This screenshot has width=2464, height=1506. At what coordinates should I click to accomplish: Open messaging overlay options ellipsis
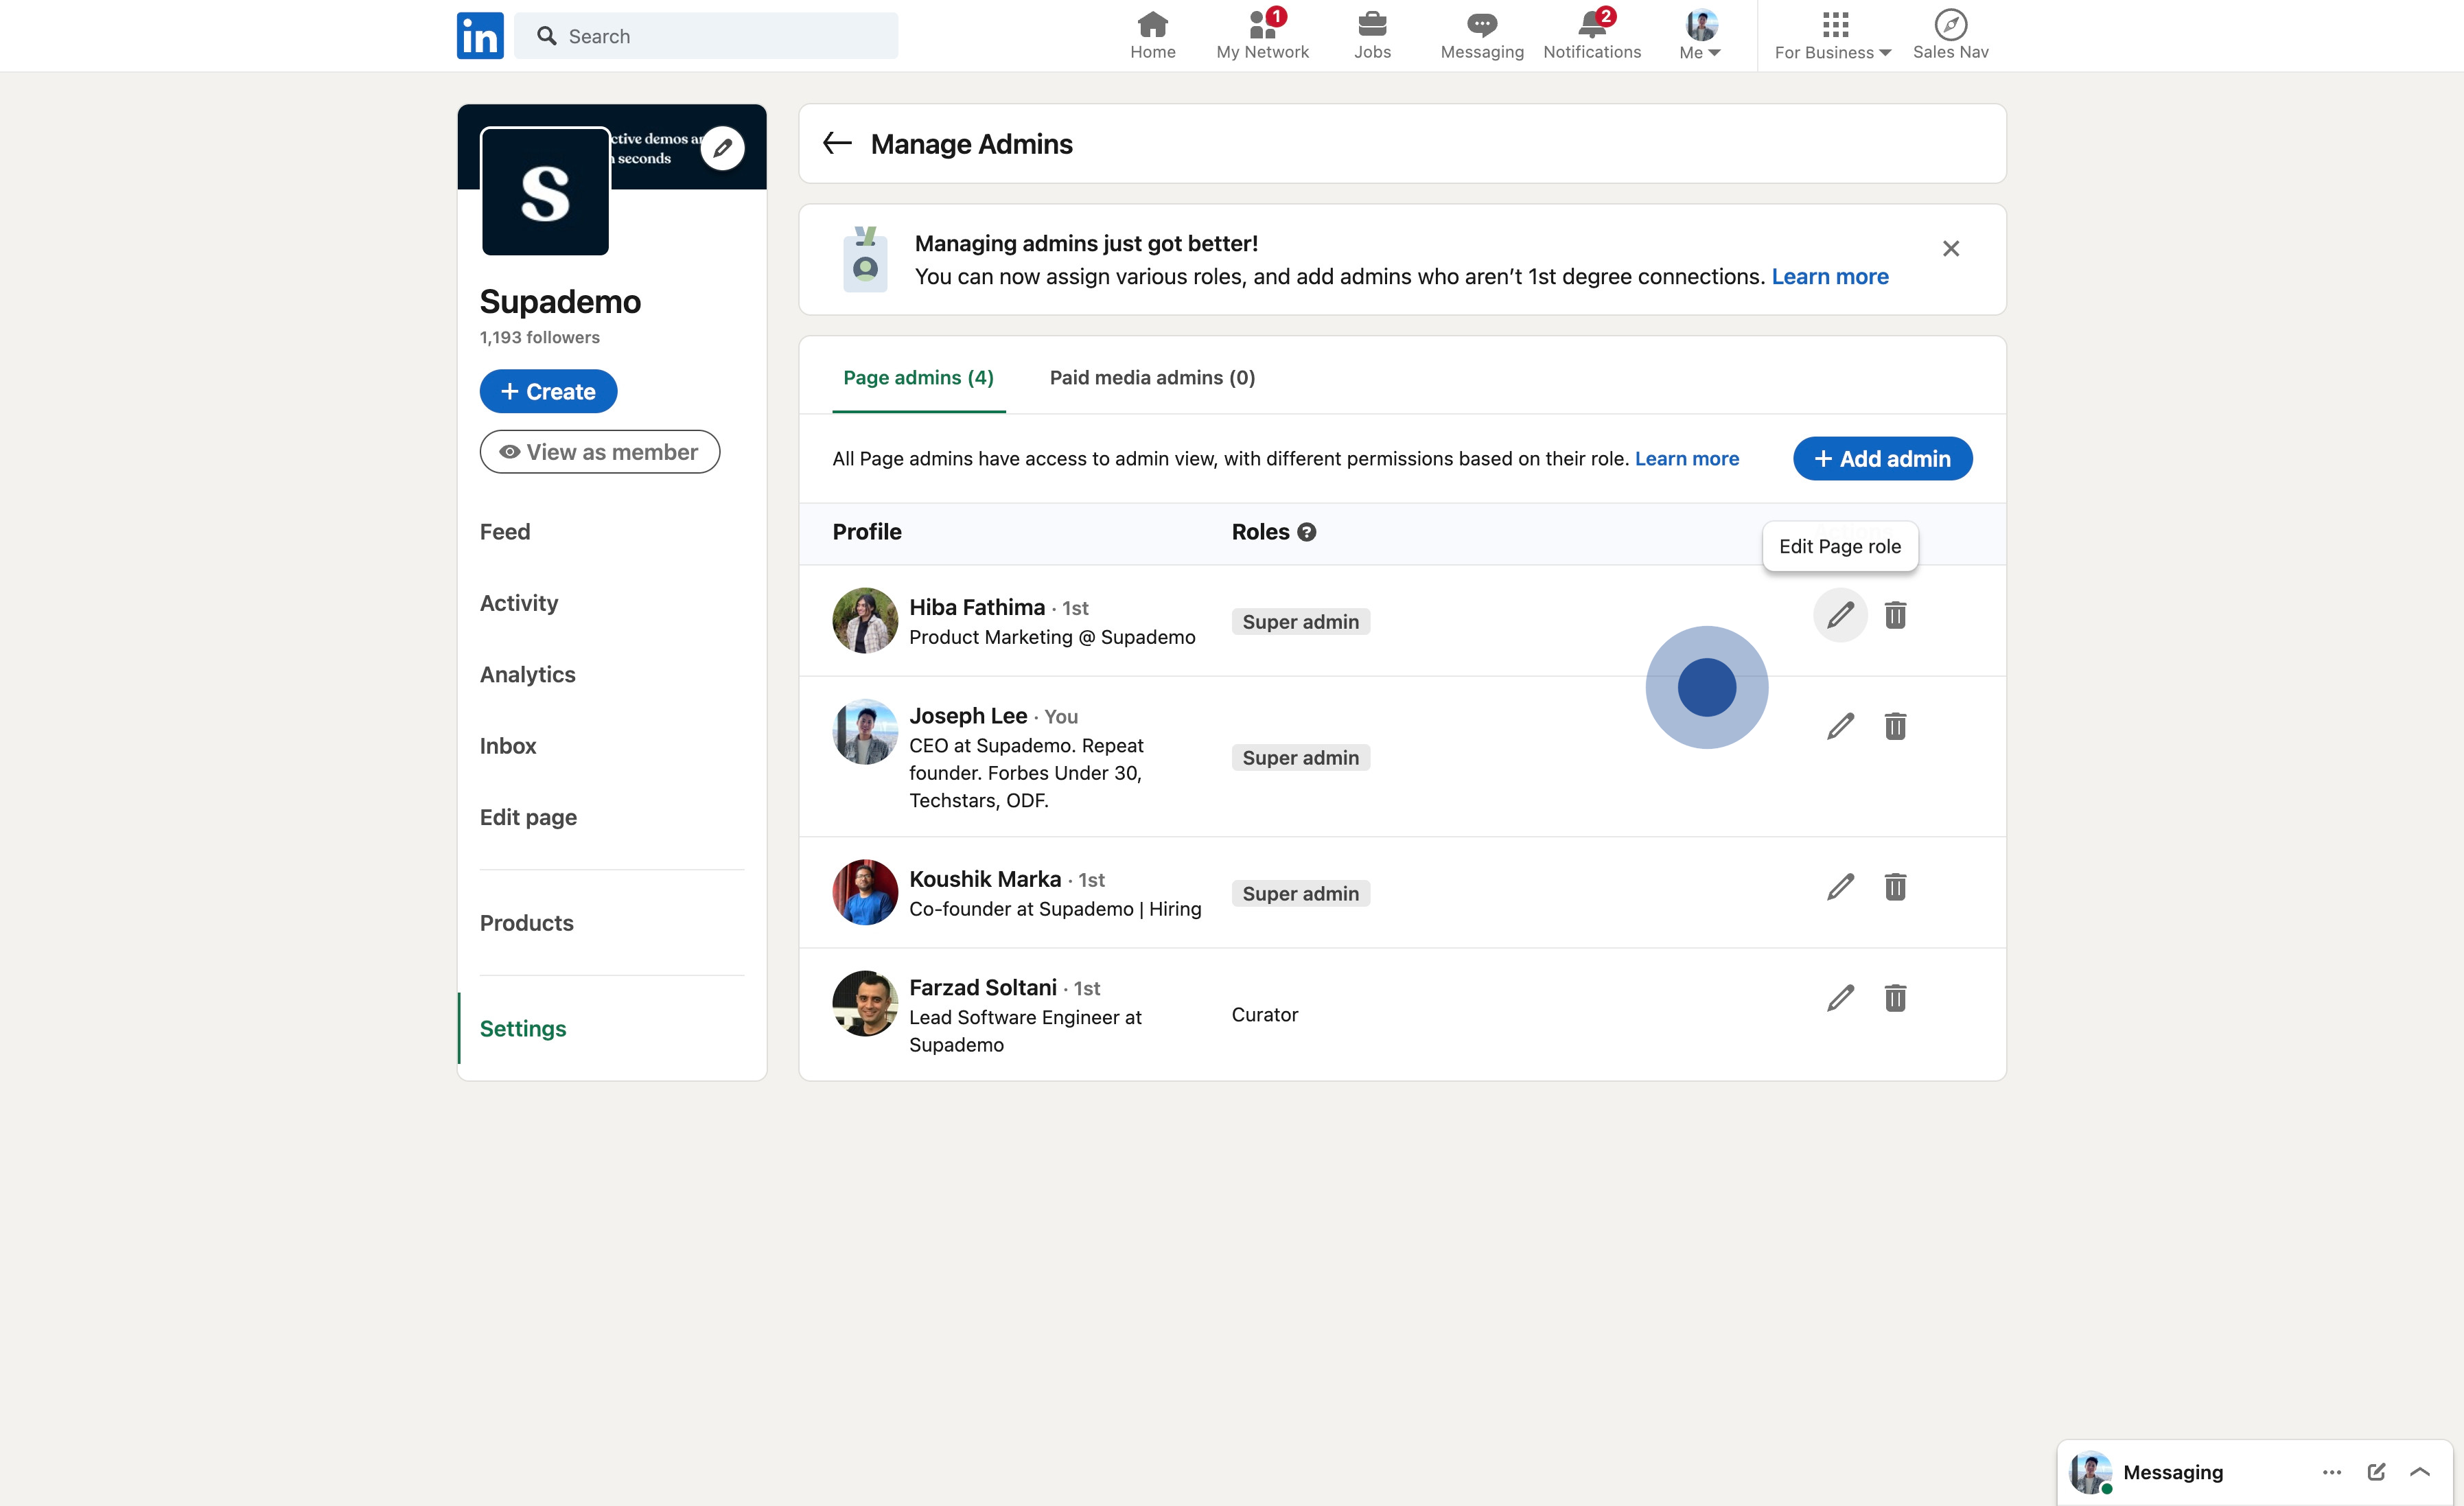(x=2331, y=1472)
